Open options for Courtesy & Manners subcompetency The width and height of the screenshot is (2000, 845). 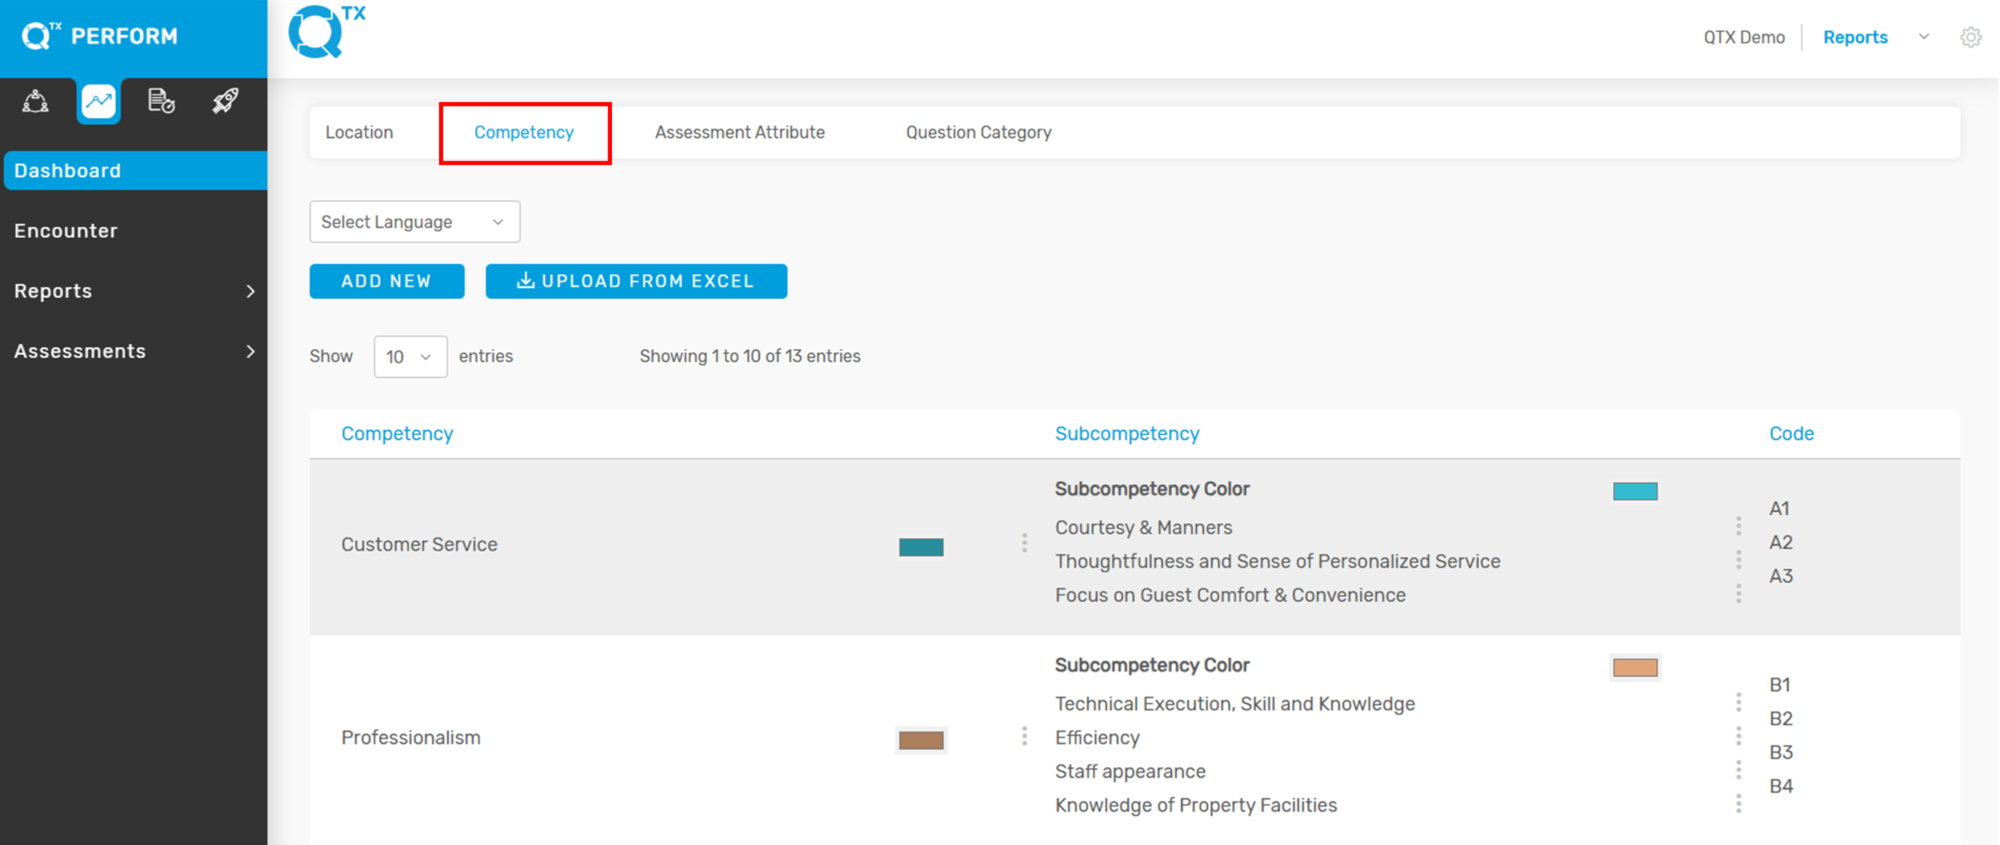point(1738,526)
